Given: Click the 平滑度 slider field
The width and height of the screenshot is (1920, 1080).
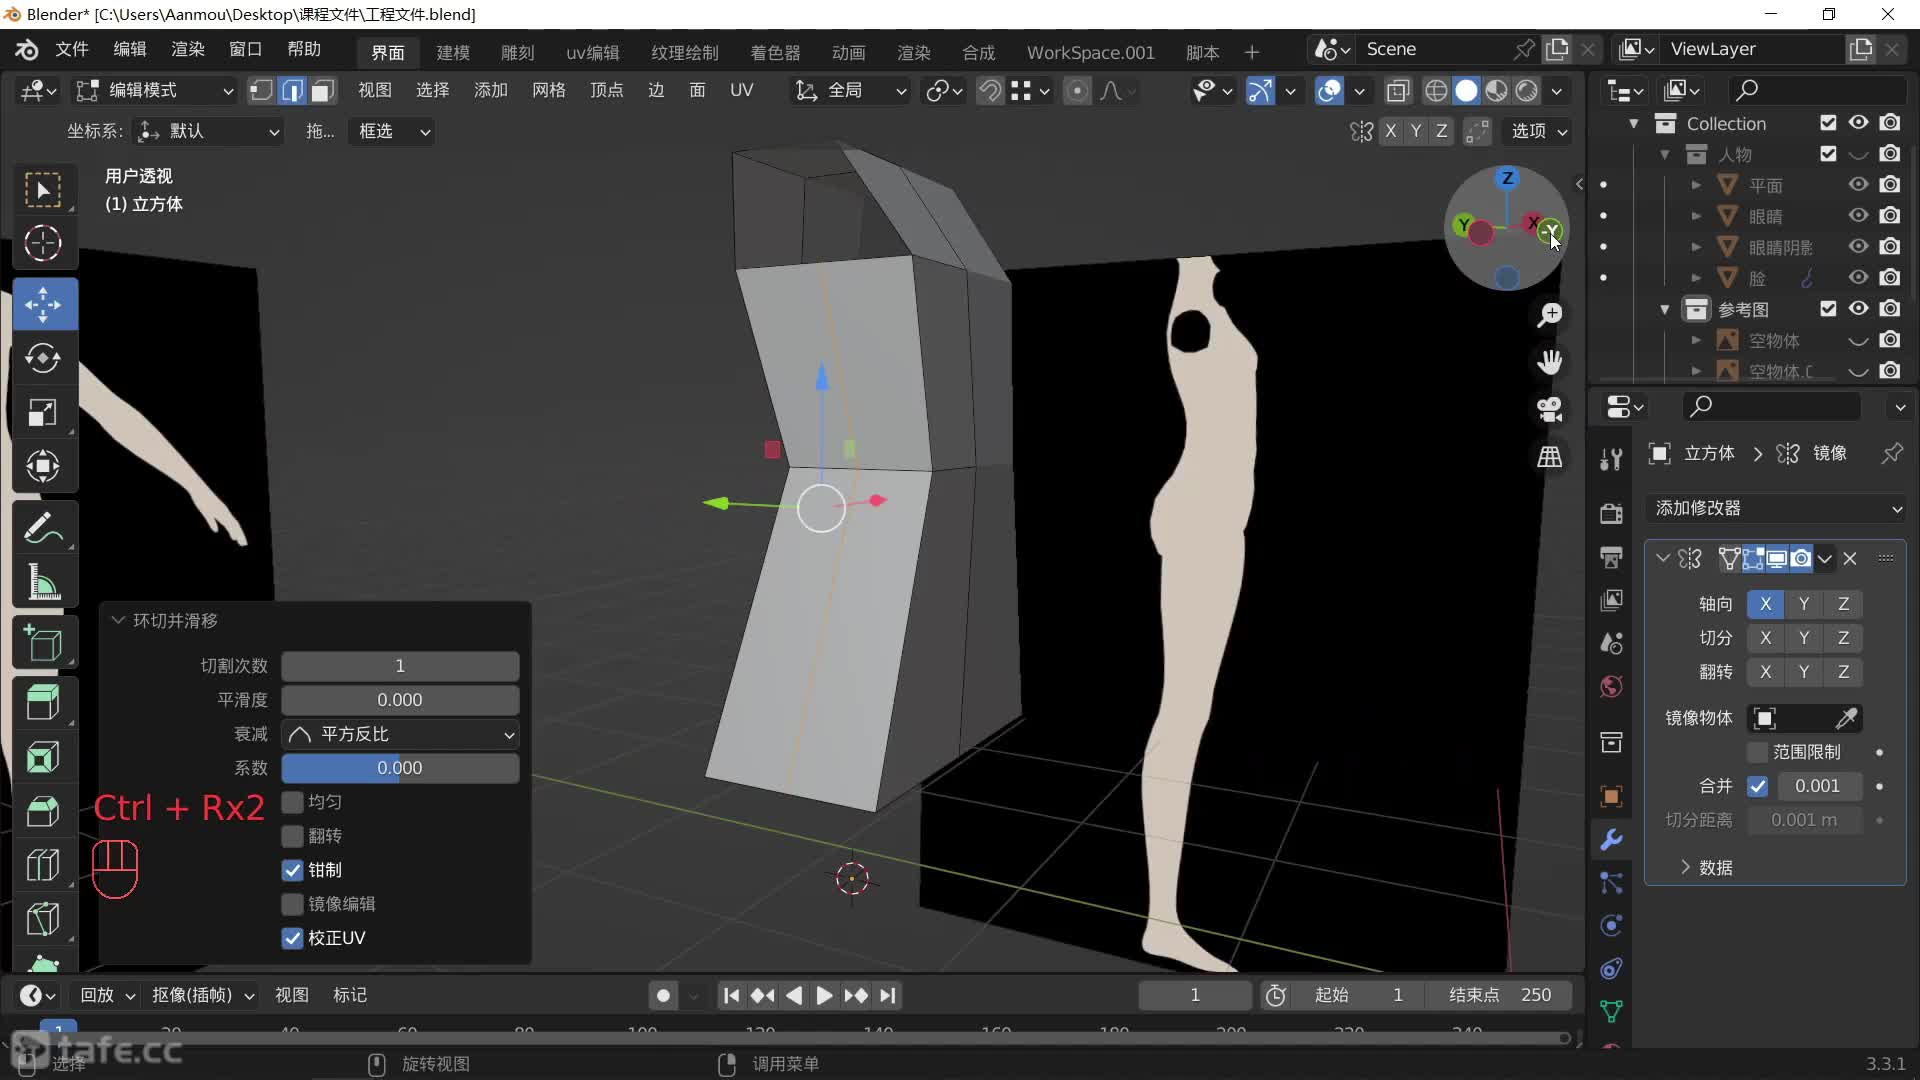Looking at the screenshot, I should [400, 700].
